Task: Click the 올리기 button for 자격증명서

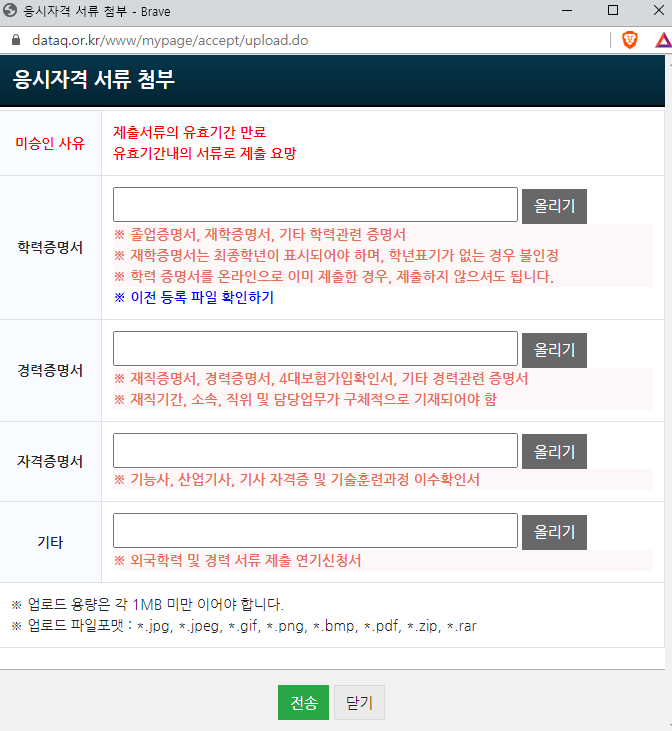Action: (x=554, y=451)
